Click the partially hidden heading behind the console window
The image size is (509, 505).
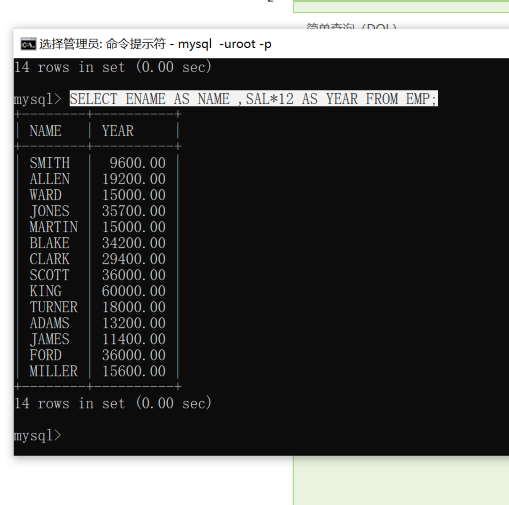352,25
